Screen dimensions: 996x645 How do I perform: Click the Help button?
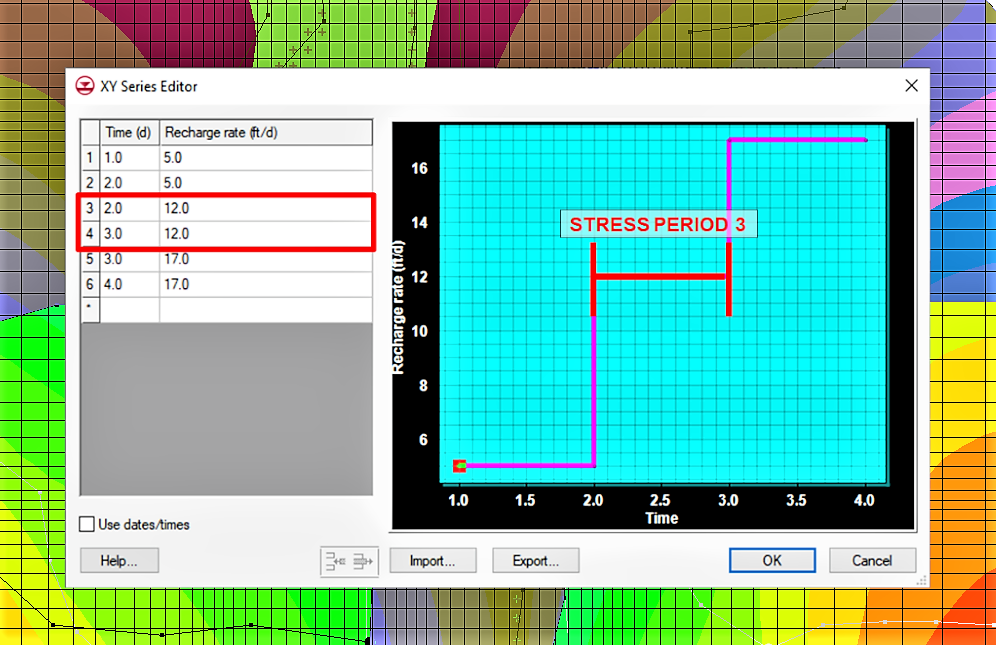click(118, 560)
